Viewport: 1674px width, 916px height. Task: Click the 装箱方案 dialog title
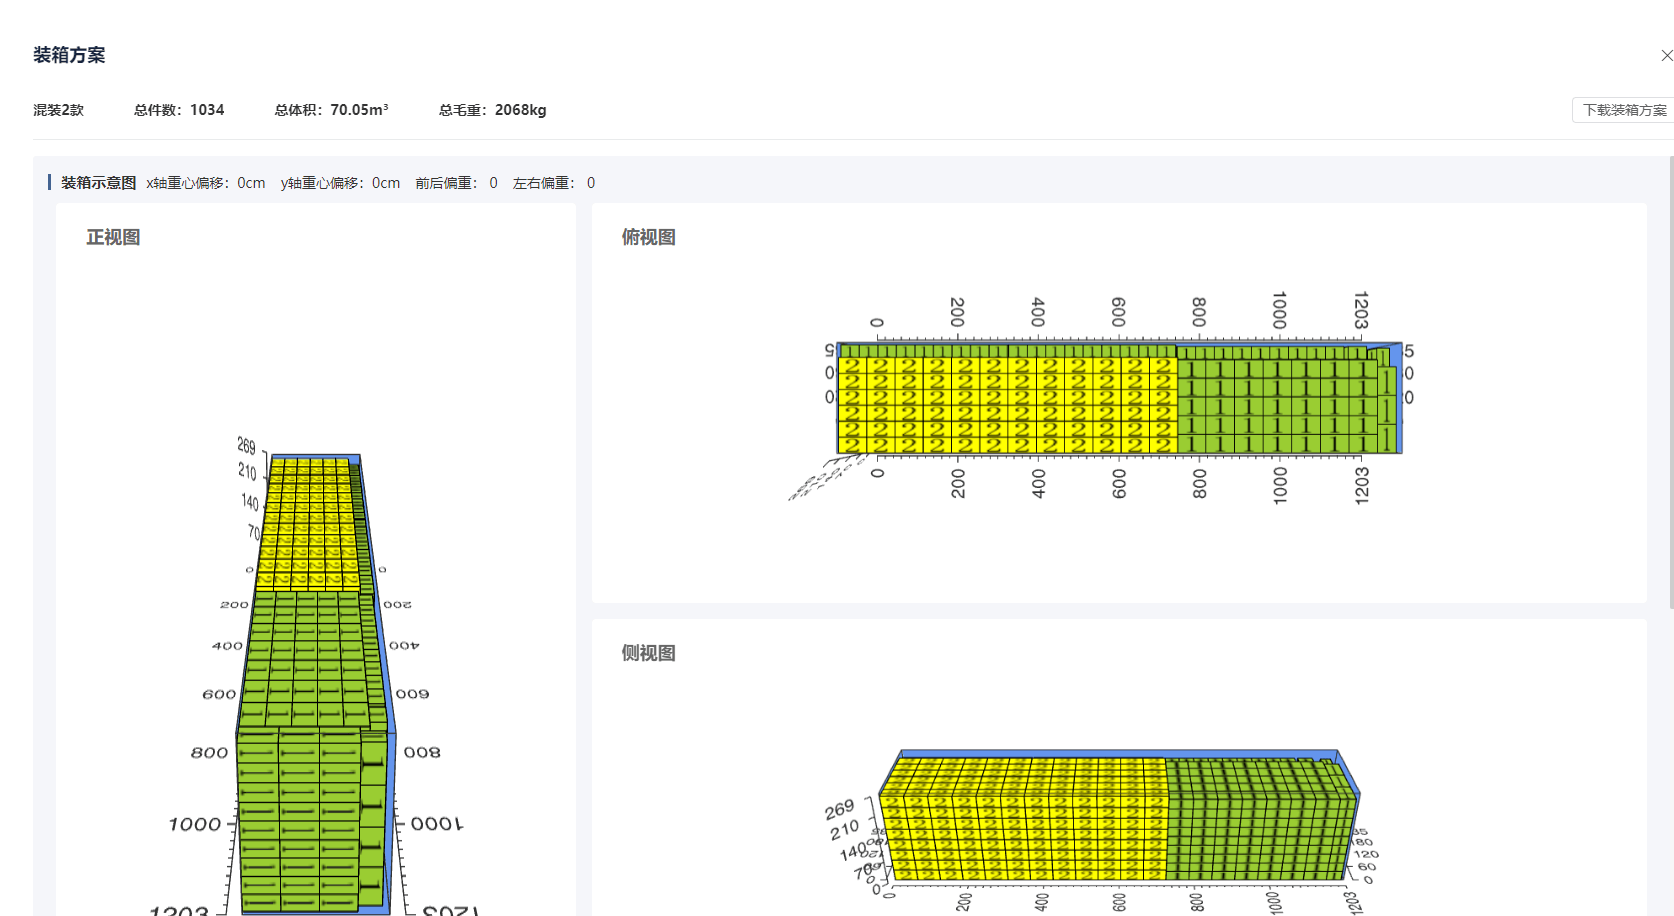coord(69,55)
